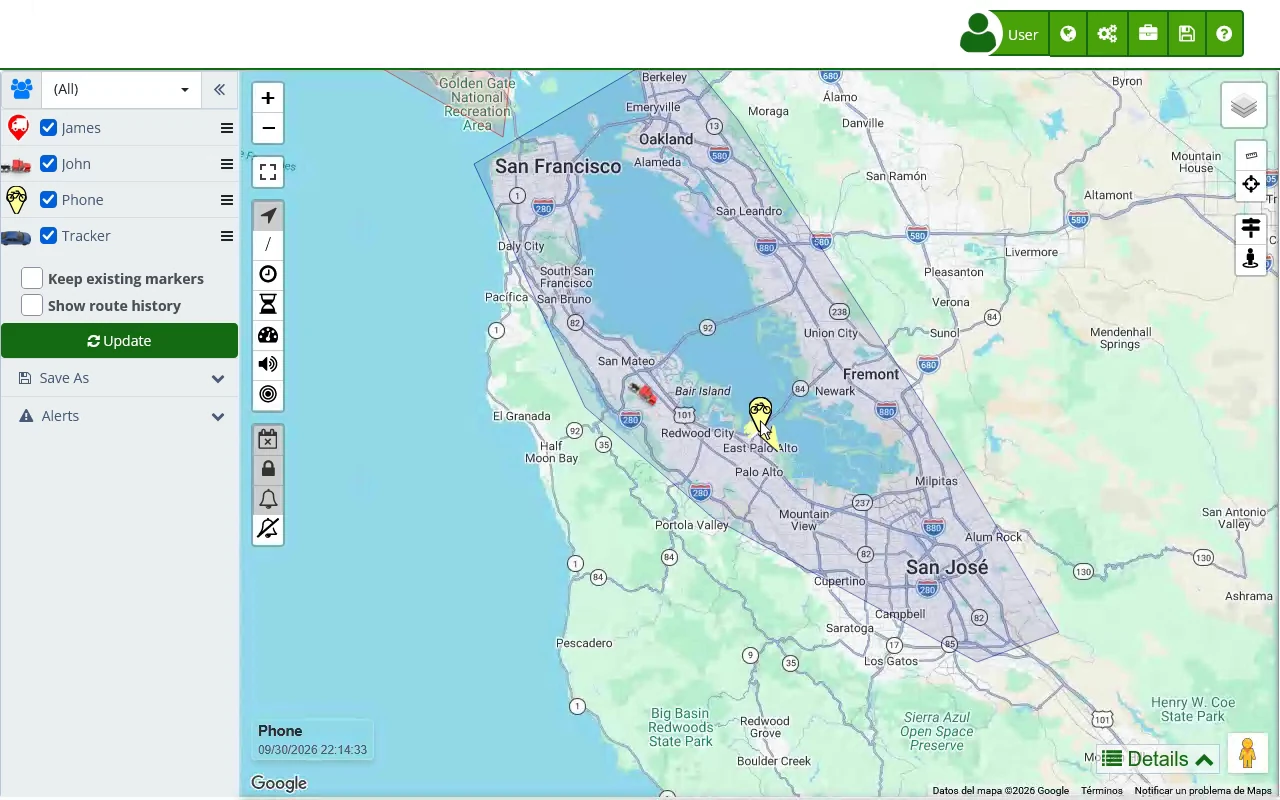The width and height of the screenshot is (1280, 800).
Task: Uncheck the Tracker device checkbox
Action: (x=48, y=236)
